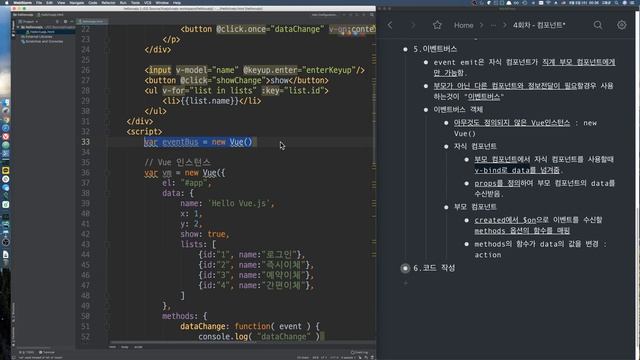Go to WorkFlowy Home breadcrumb

click(464, 25)
